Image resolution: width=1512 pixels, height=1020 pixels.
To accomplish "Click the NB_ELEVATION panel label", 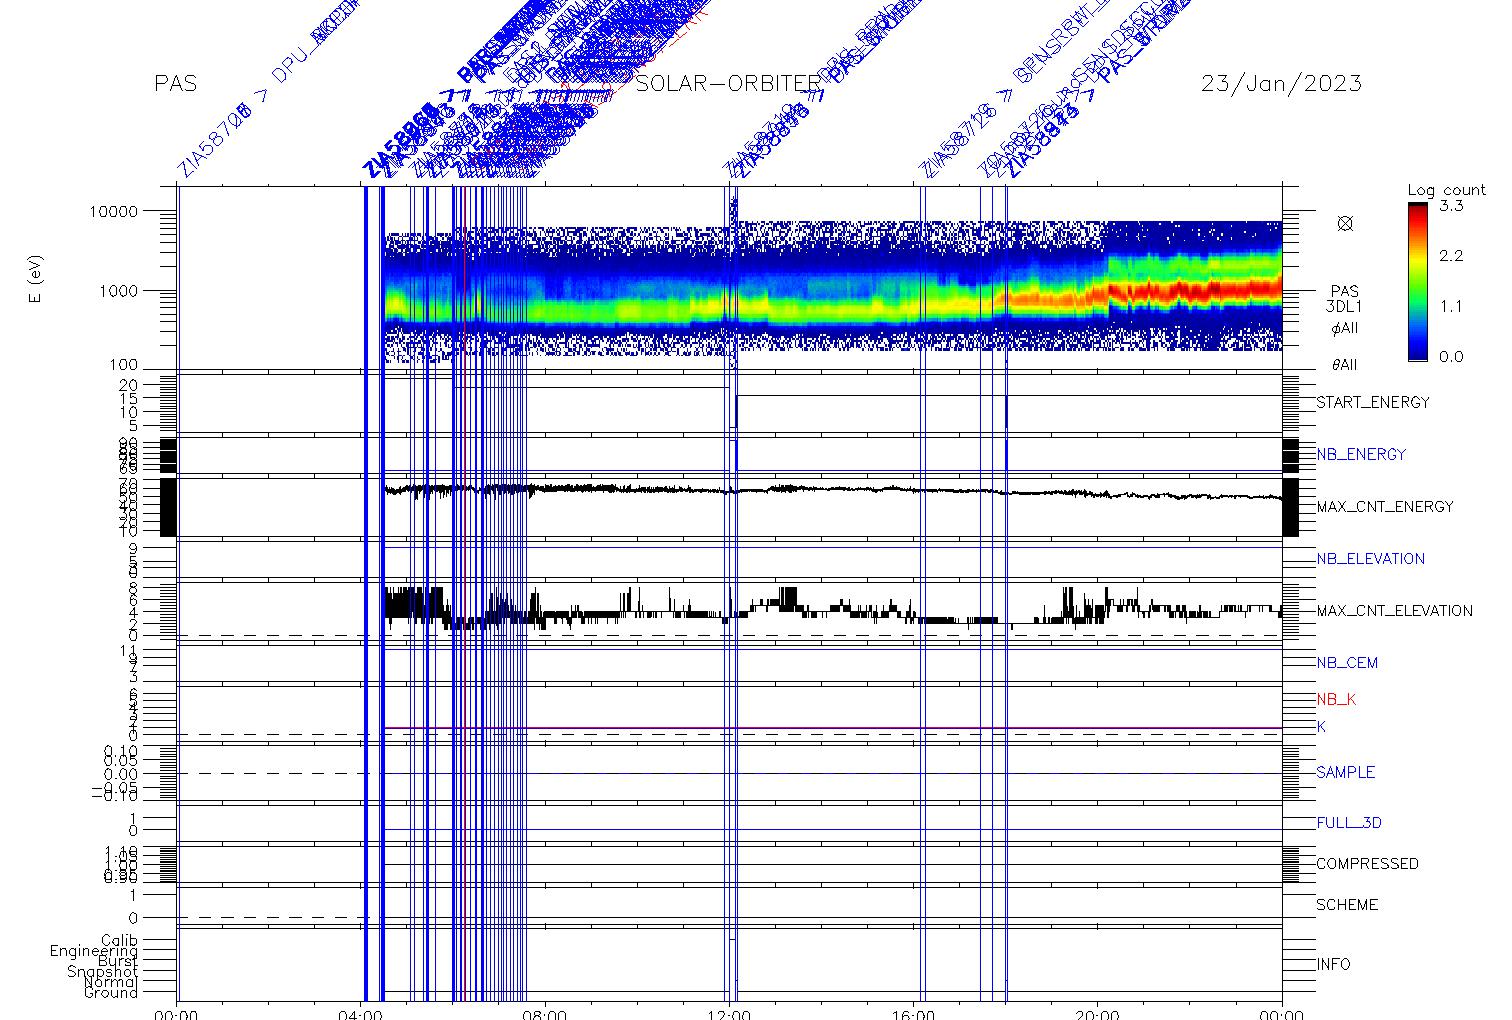I will [x=1370, y=558].
